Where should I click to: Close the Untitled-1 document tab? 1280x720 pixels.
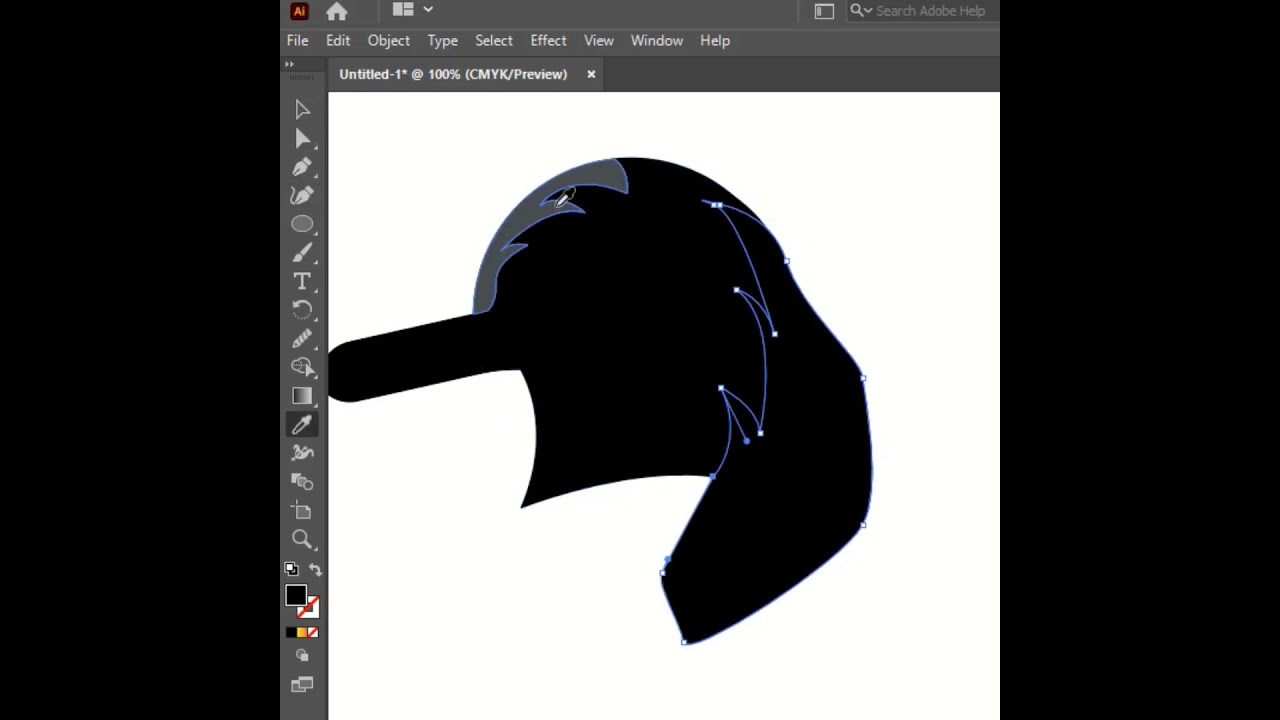[591, 74]
